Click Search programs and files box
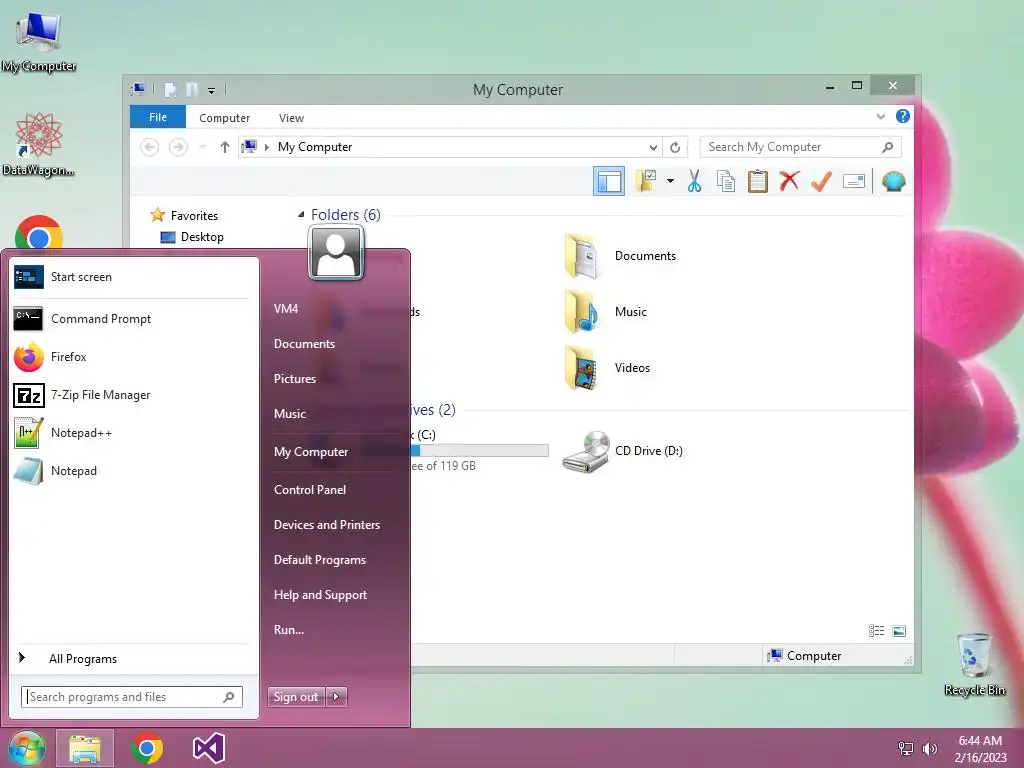The width and height of the screenshot is (1024, 768). 131,697
